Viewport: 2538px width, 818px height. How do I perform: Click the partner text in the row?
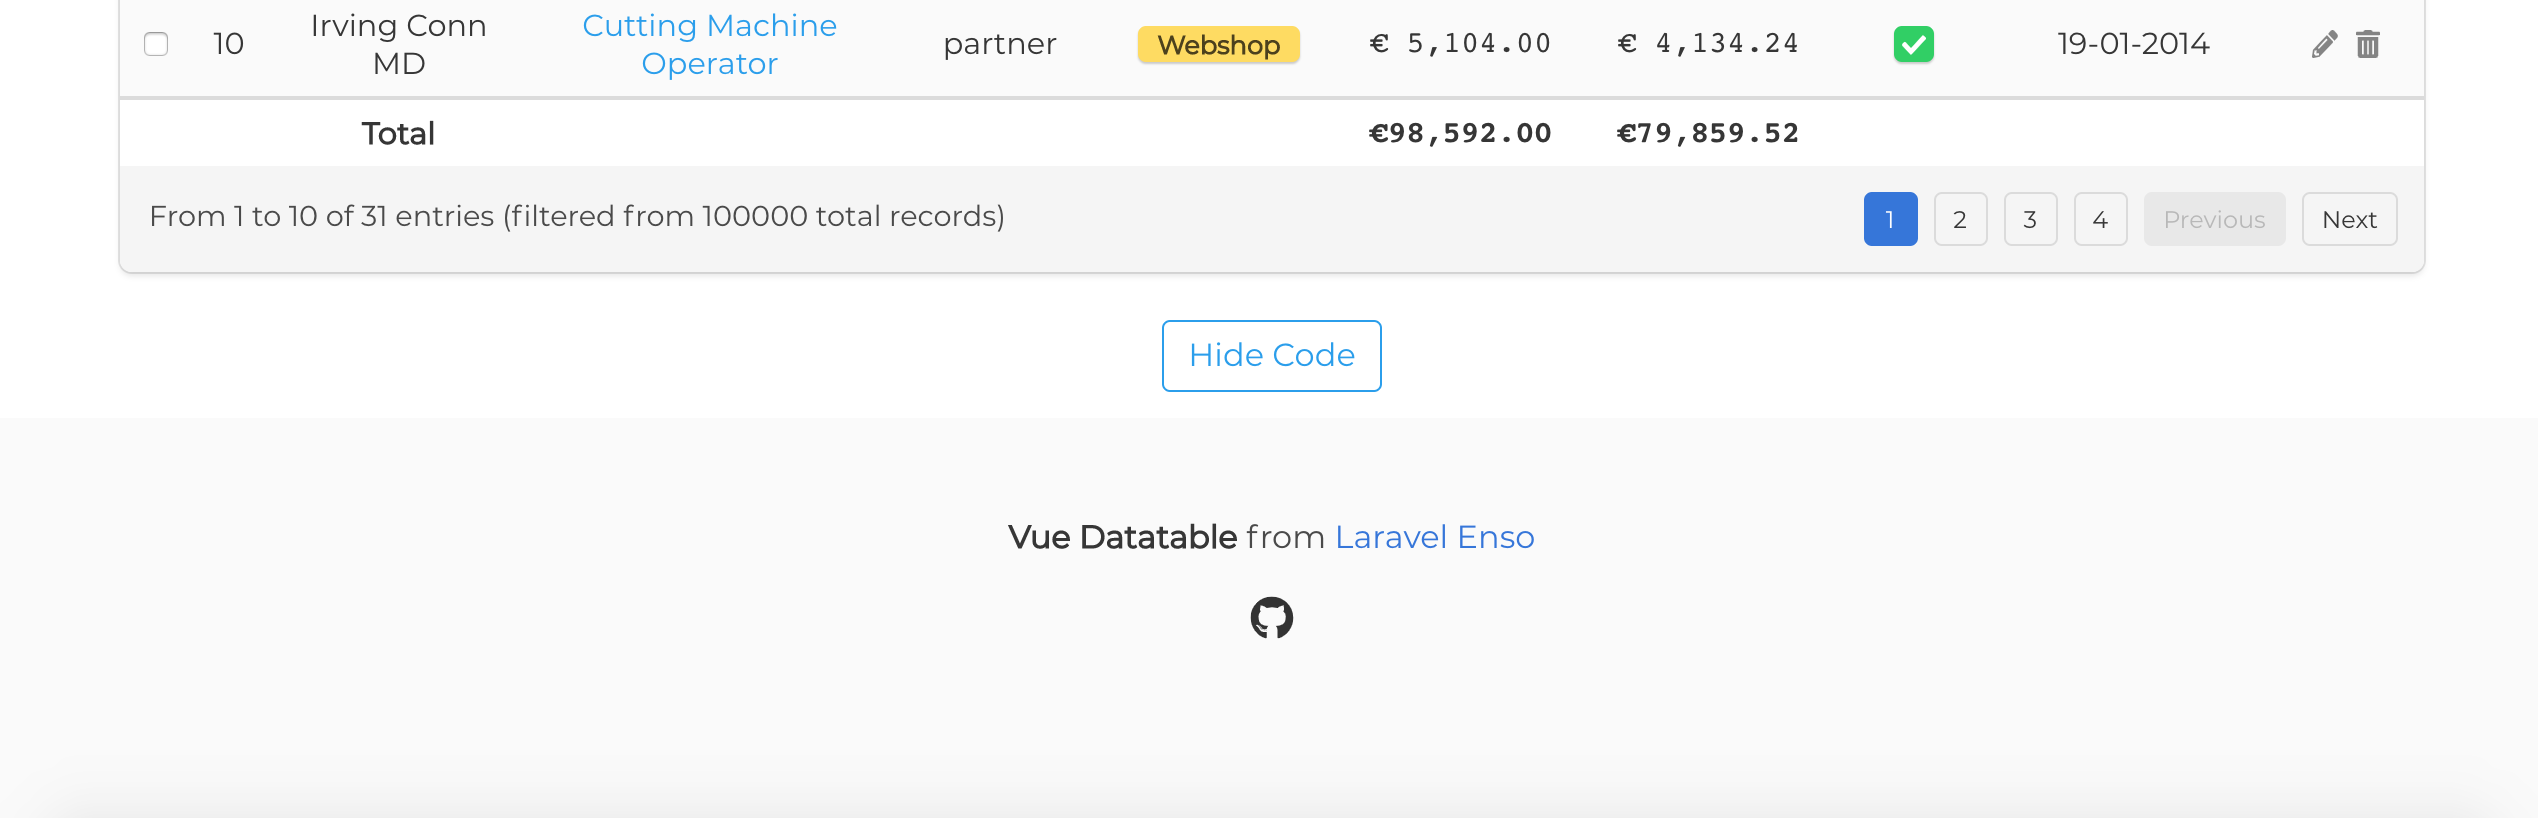(x=1000, y=44)
